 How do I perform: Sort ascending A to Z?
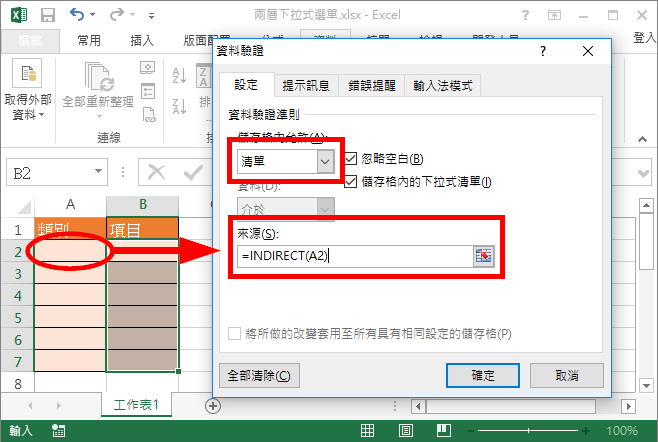180,76
